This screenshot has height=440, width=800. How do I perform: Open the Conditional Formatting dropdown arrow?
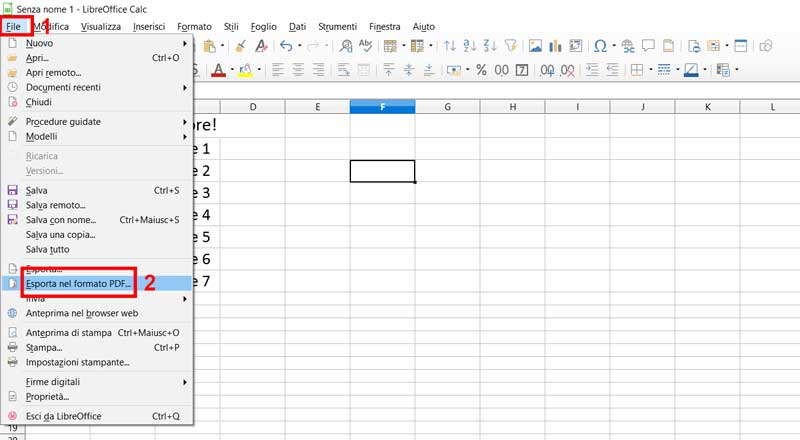click(x=737, y=70)
